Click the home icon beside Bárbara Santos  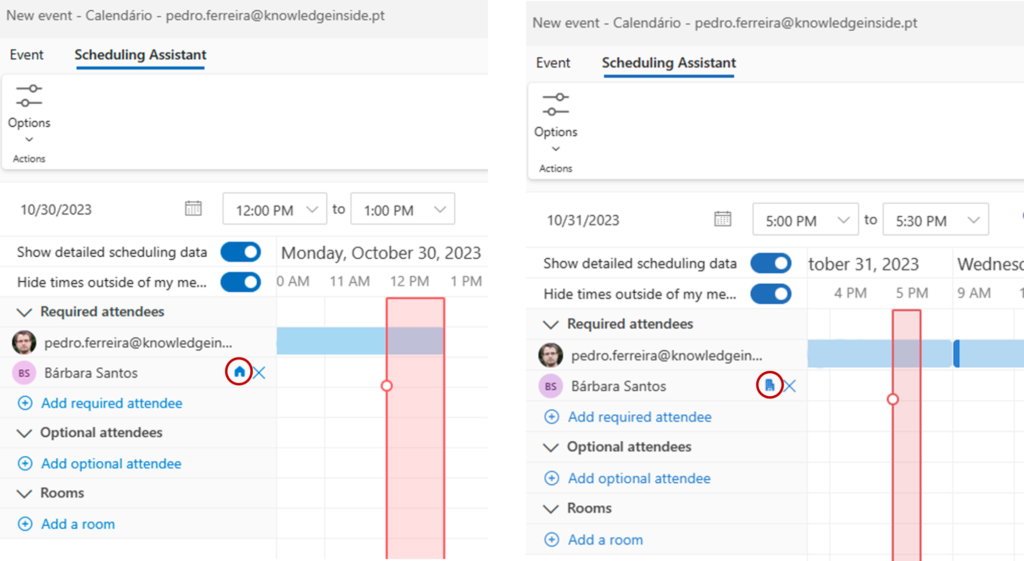pos(238,372)
